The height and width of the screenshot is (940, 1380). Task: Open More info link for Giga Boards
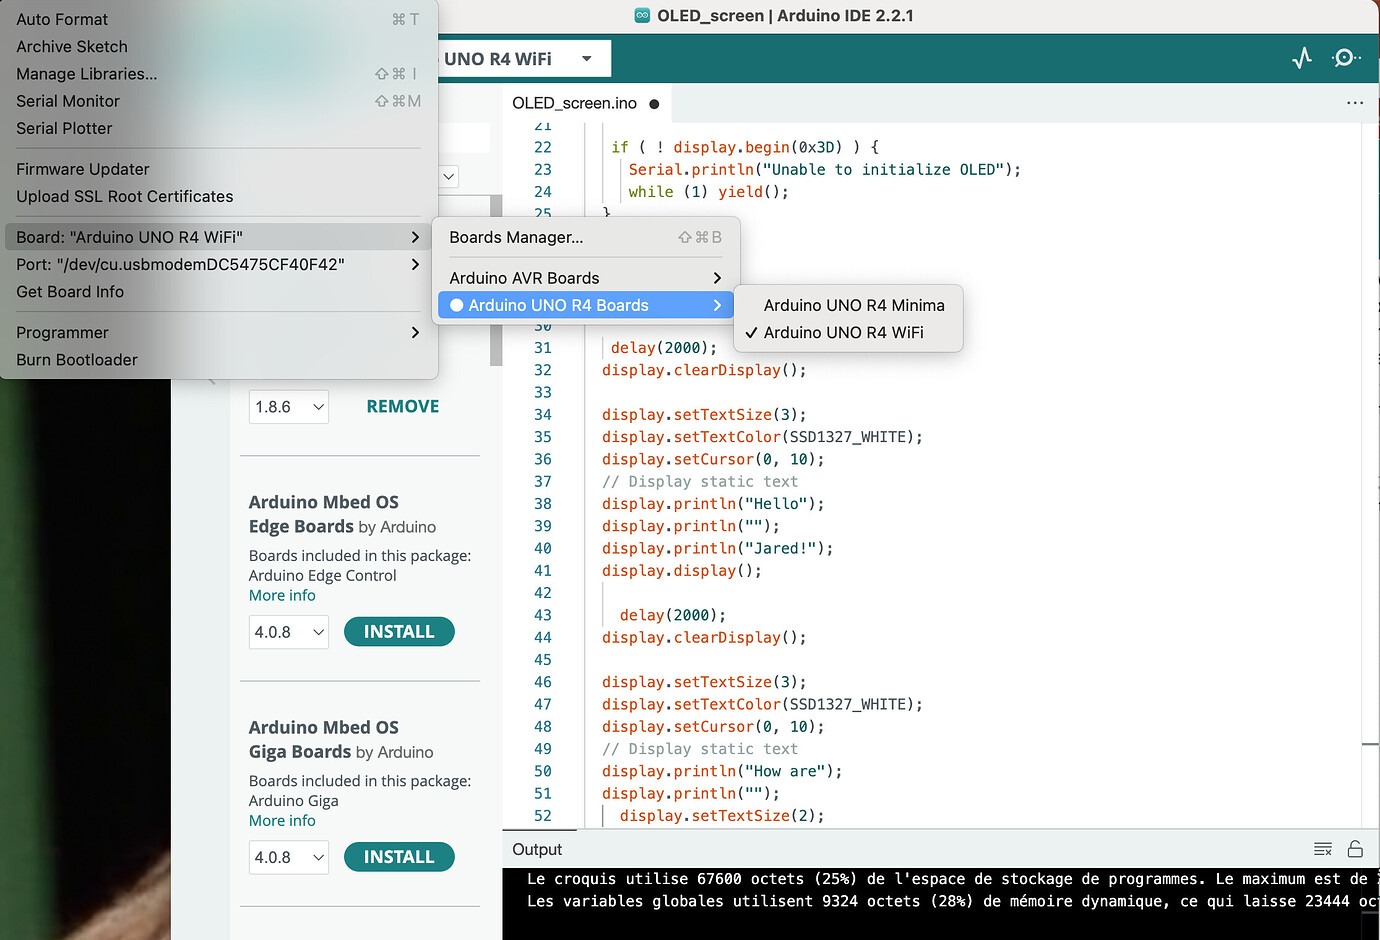tap(282, 820)
